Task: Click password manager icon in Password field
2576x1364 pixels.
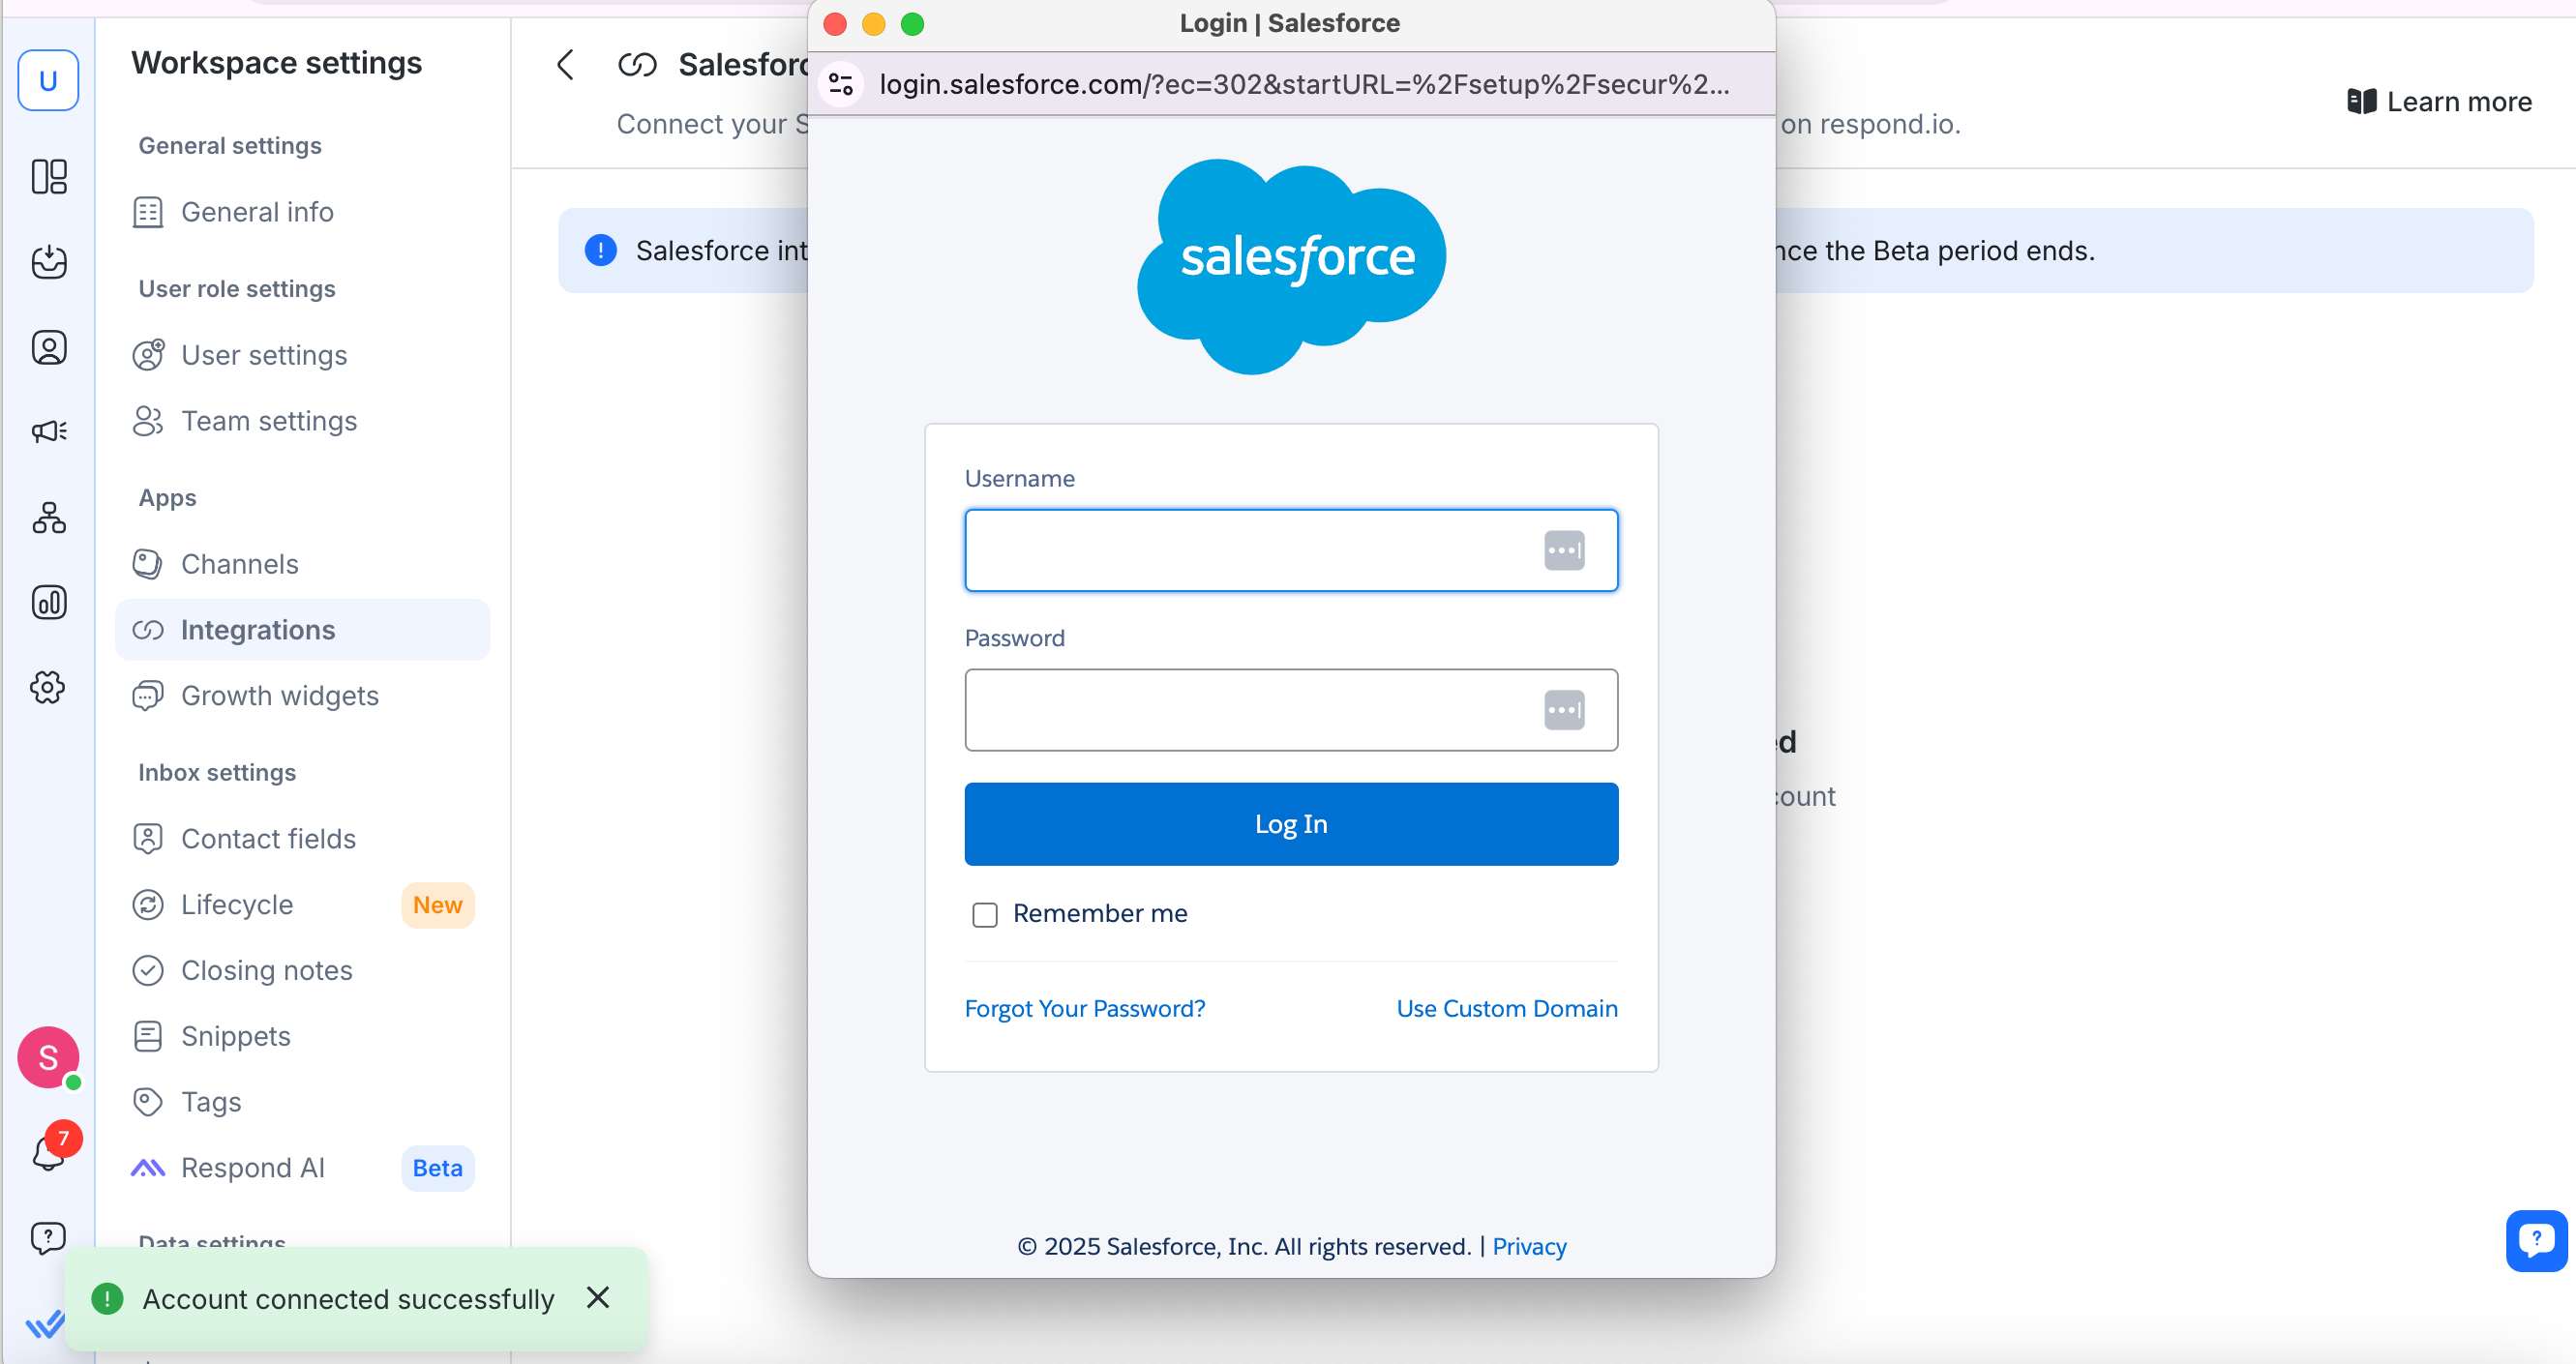Action: point(1564,710)
